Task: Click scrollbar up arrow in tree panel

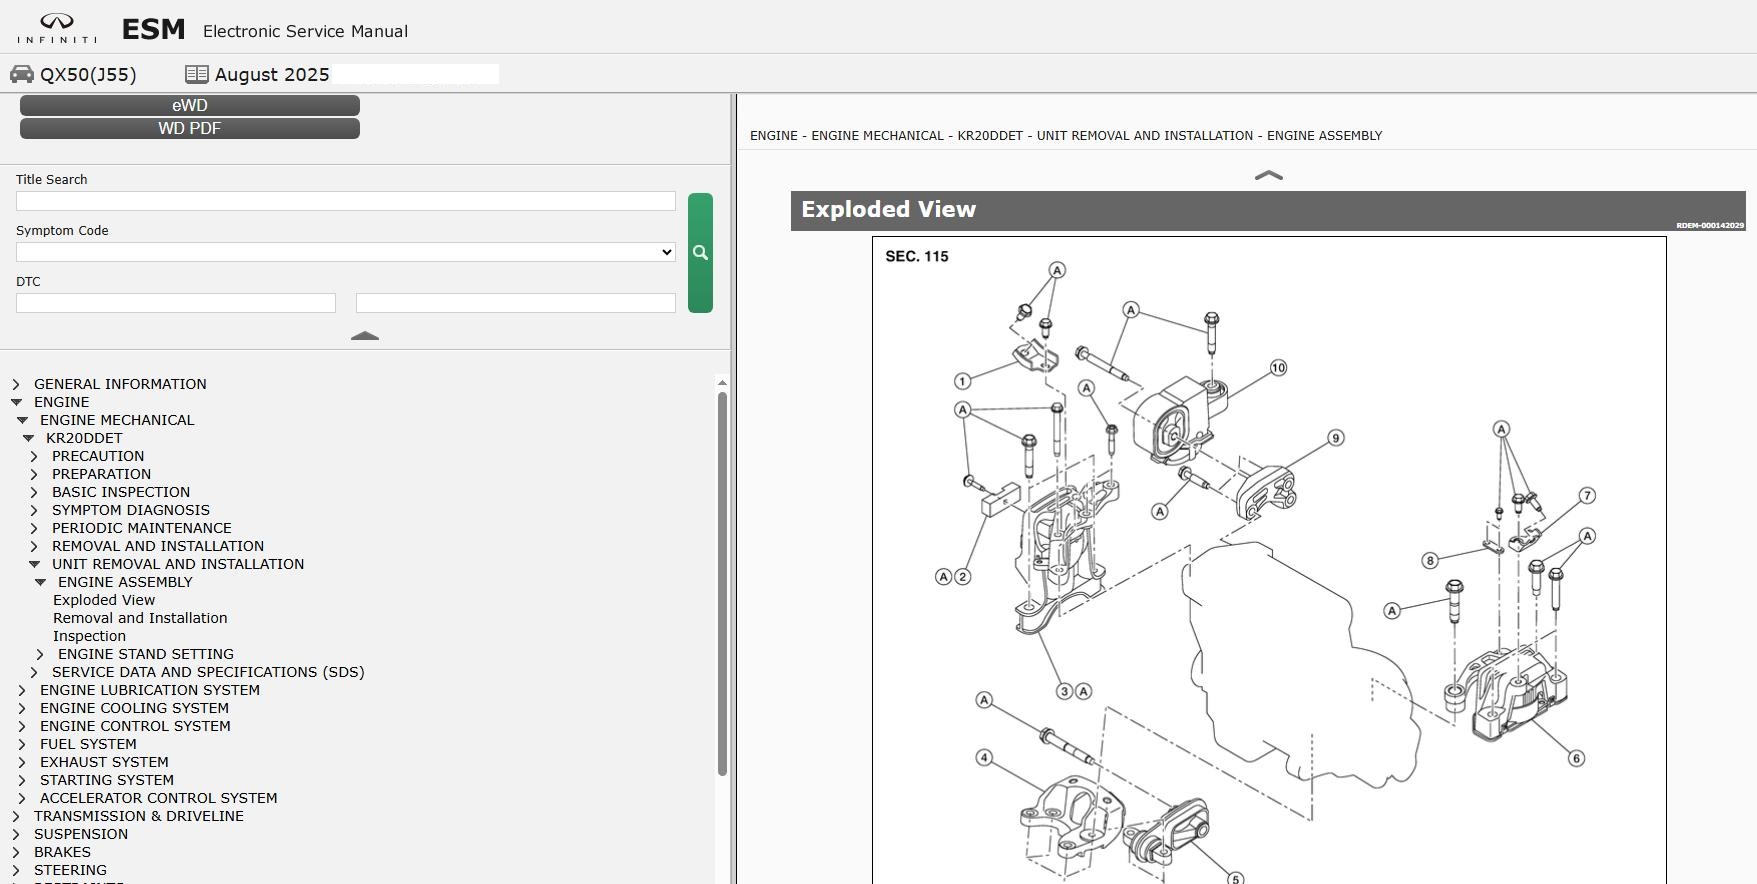Action: point(722,383)
